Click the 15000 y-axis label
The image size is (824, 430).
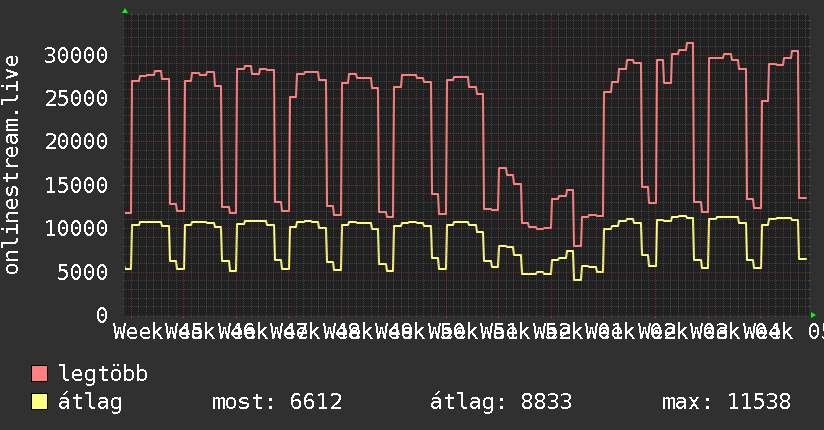click(x=76, y=185)
